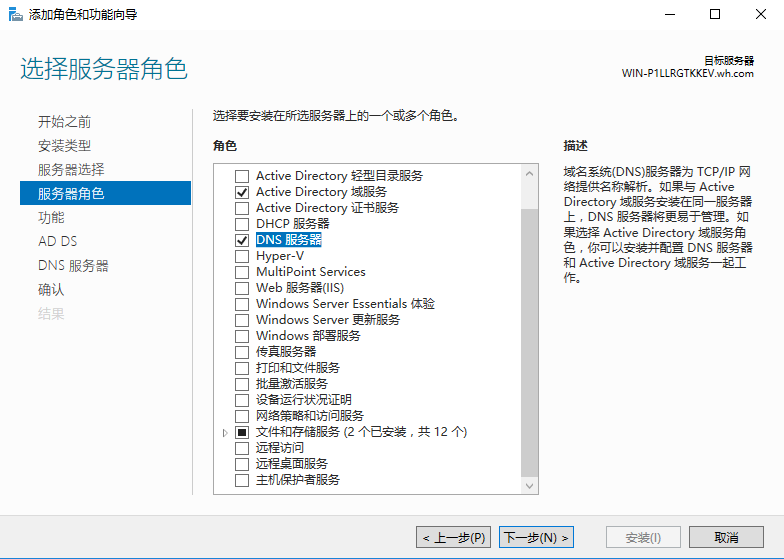Viewport: 784px width, 559px height.
Task: Jump to the 功能 step
Action: (x=51, y=217)
